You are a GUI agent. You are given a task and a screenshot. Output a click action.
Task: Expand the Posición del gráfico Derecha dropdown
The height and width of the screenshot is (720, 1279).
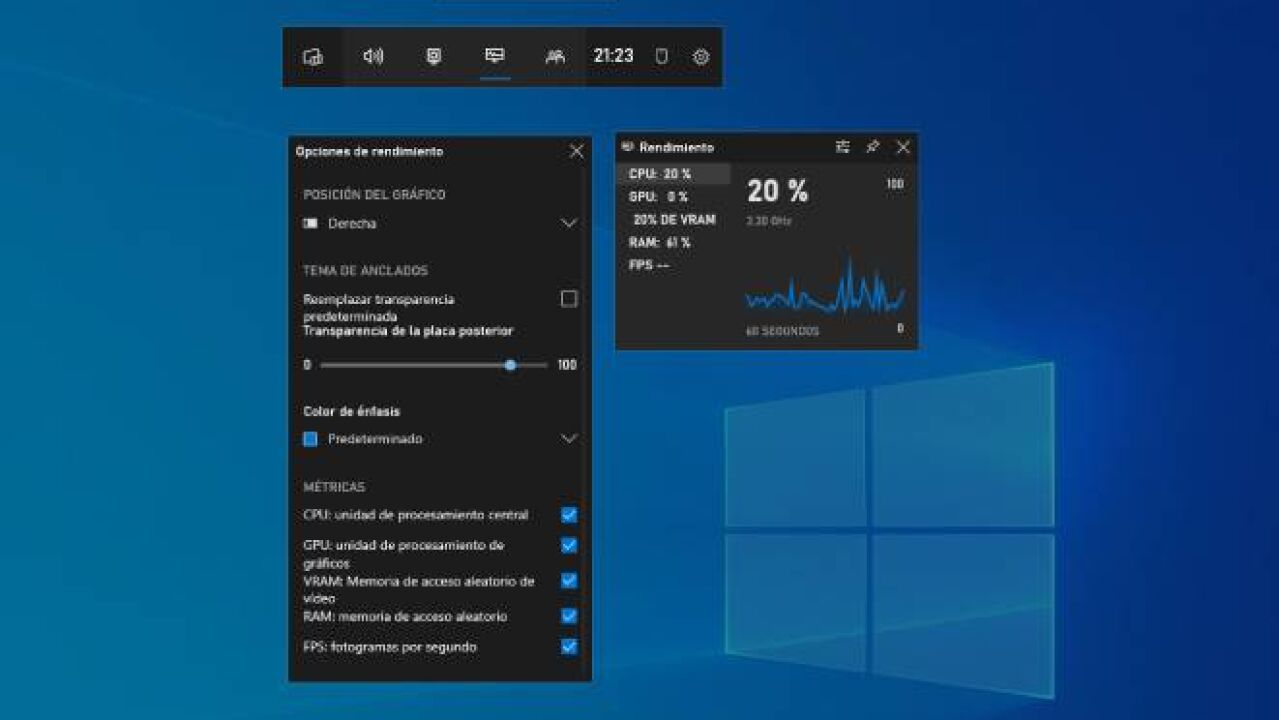tap(569, 223)
